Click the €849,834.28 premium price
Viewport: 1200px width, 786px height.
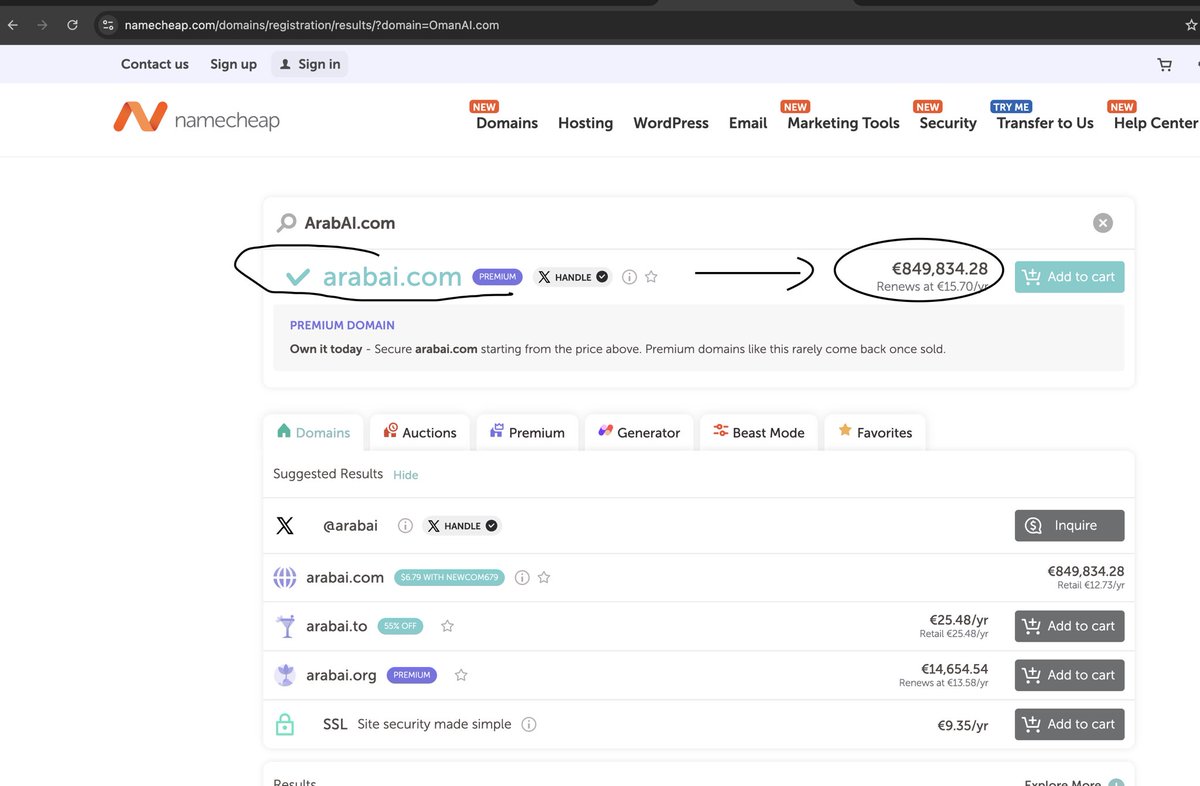[939, 268]
